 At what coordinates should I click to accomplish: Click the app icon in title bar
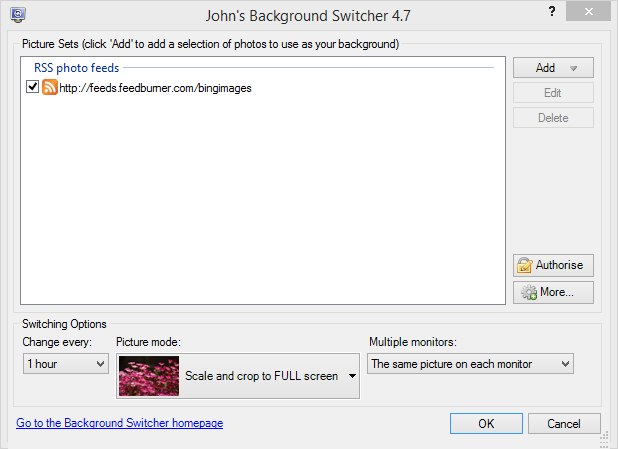tap(18, 15)
